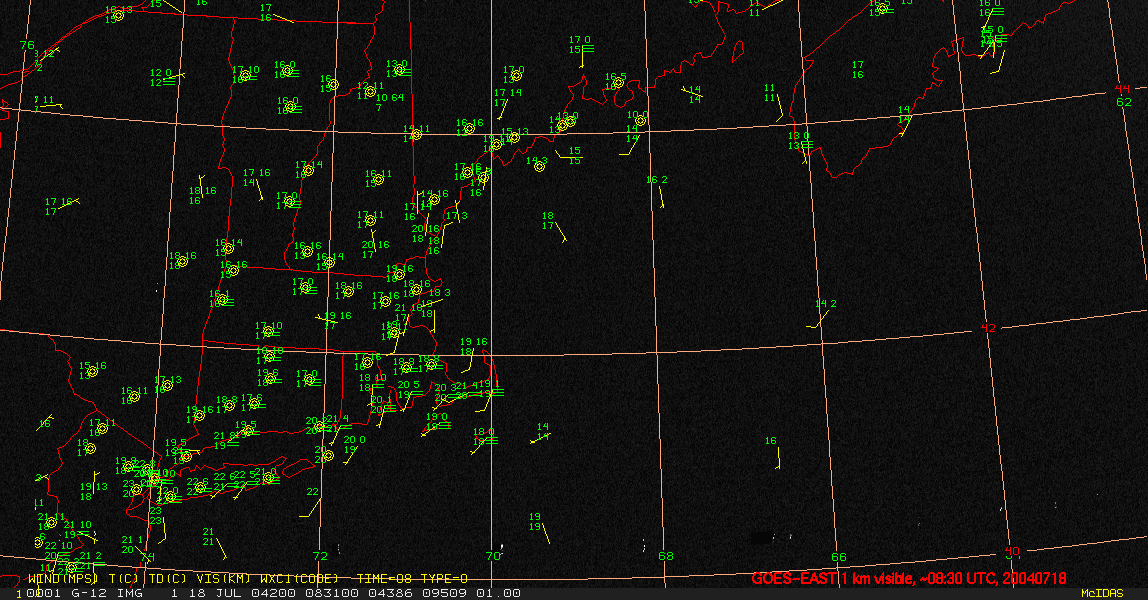The width and height of the screenshot is (1148, 600).
Task: Click the McIDAS label in the status bar
Action: [1102, 593]
